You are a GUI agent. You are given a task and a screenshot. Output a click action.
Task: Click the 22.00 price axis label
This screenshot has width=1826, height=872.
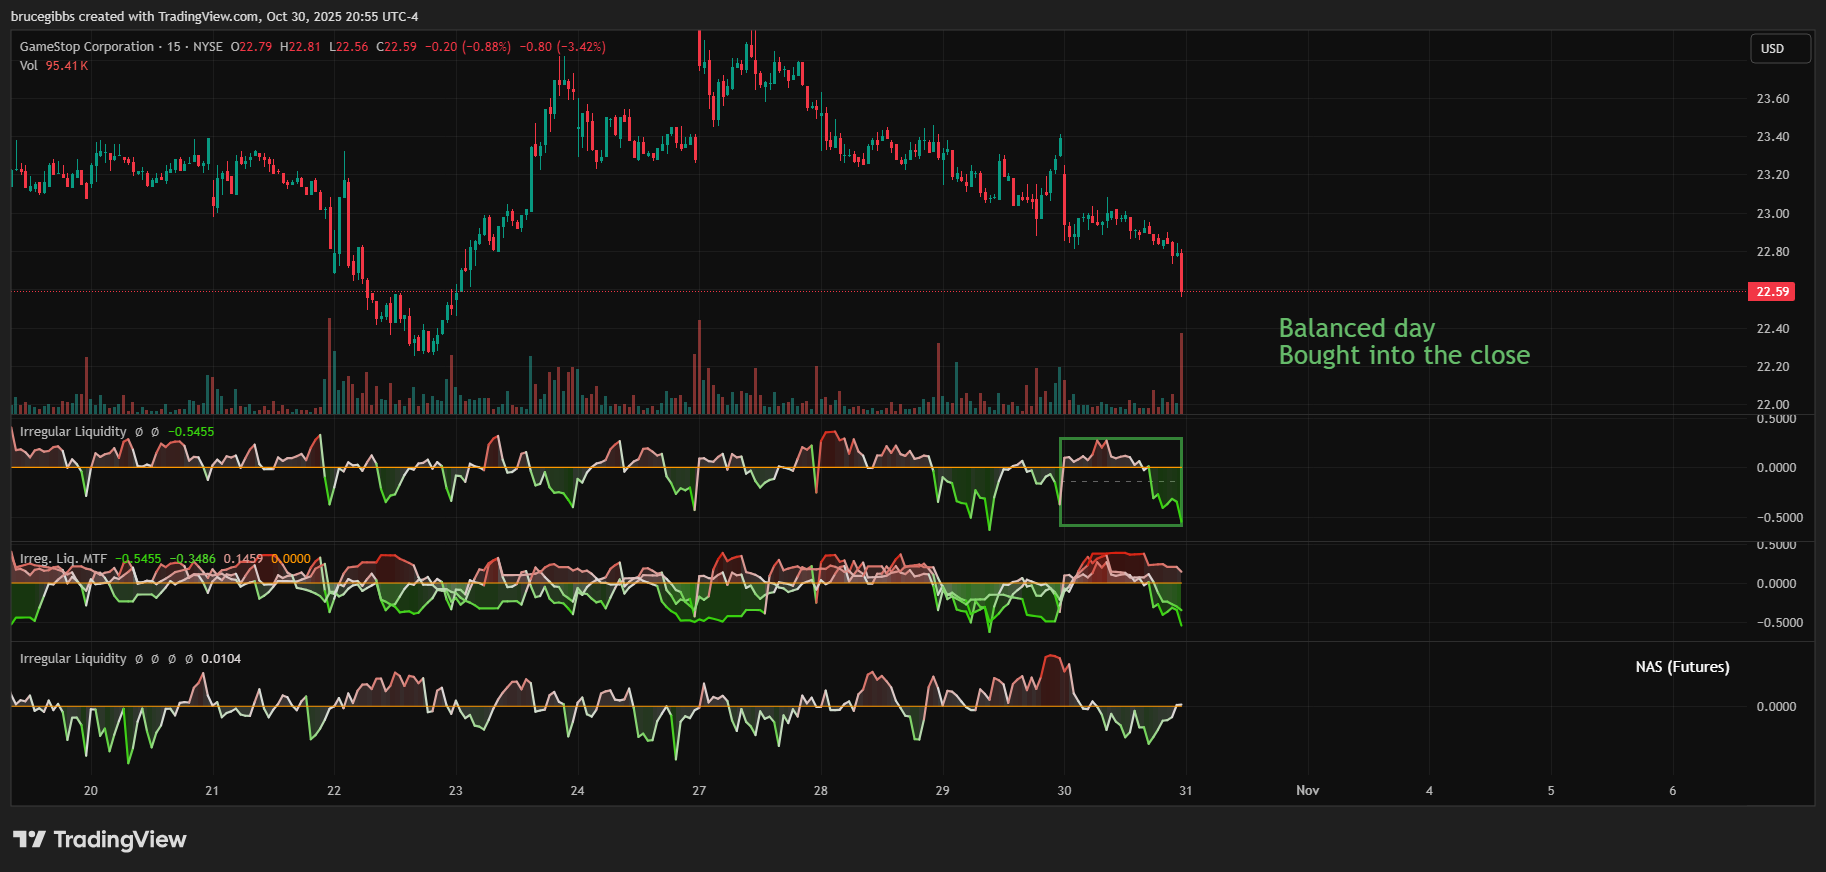pos(1772,405)
